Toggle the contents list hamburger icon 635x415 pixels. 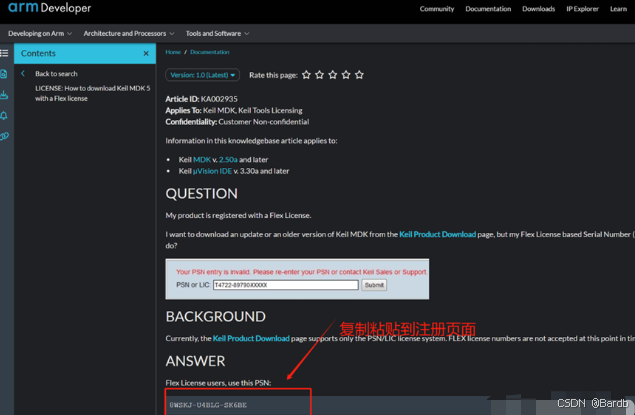coord(4,53)
